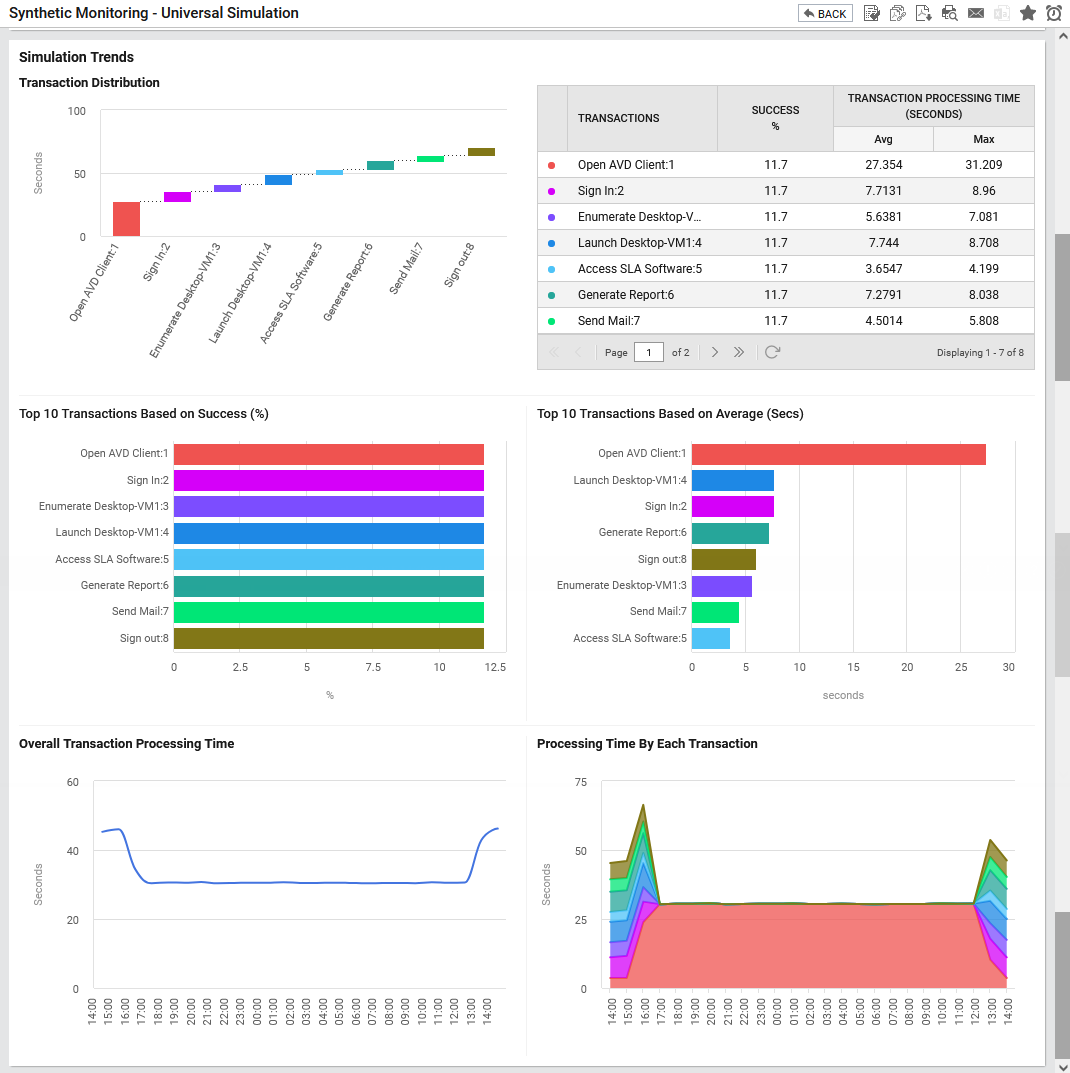Email this report via envelope icon

(x=976, y=14)
